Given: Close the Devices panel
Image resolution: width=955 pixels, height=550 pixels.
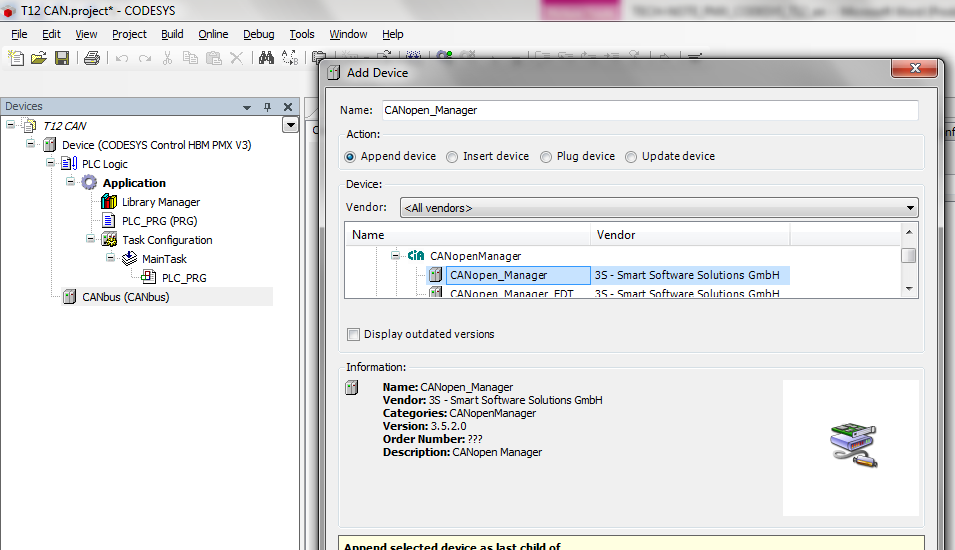Looking at the screenshot, I should coord(288,107).
